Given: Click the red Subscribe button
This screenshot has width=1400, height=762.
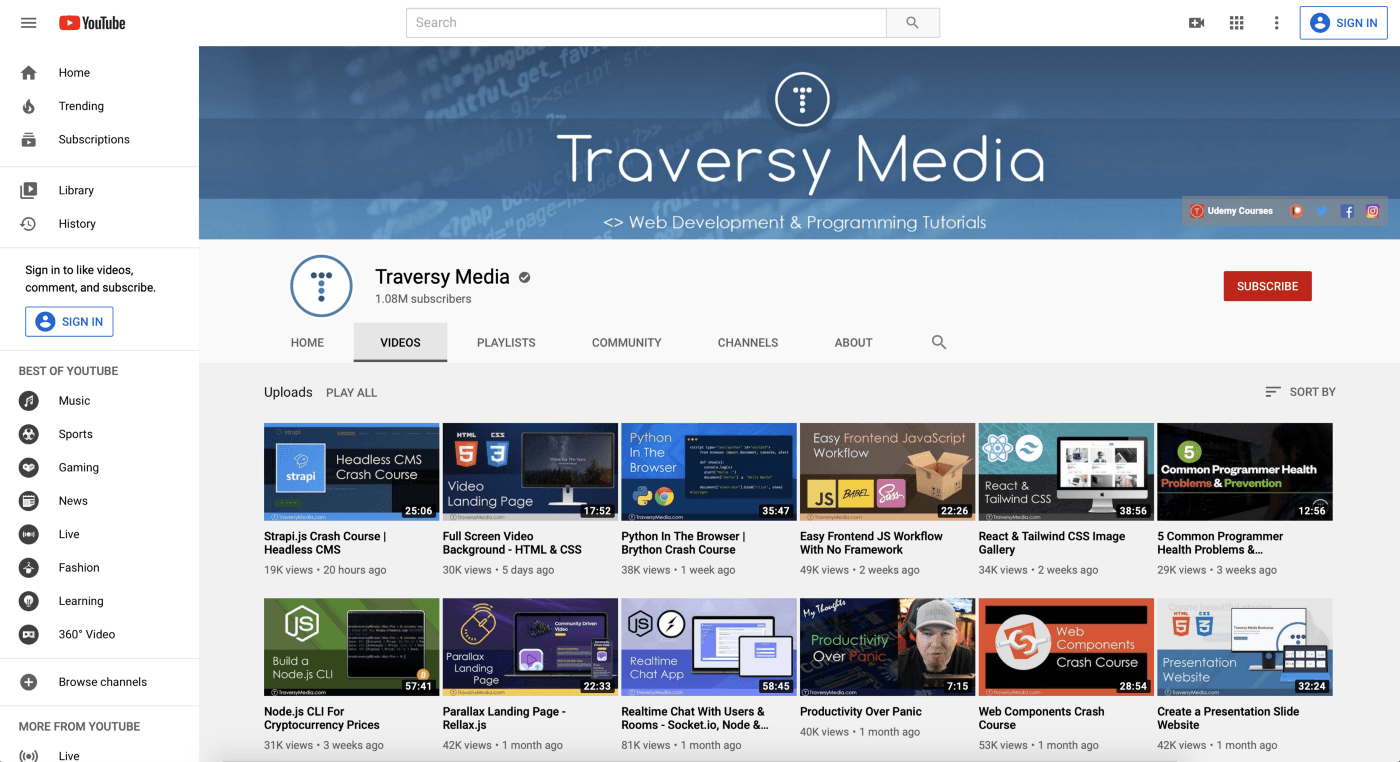Looking at the screenshot, I should click(x=1267, y=286).
